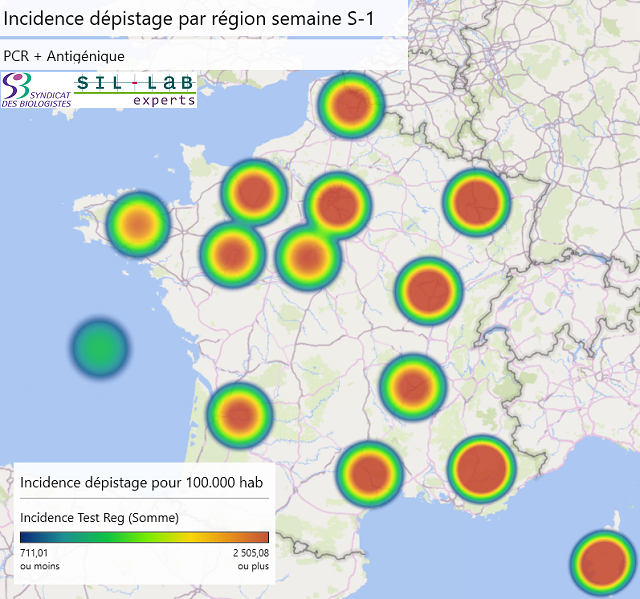
Task: Select the Auvergne-Rhône-Alpes heat circle
Action: [x=413, y=387]
